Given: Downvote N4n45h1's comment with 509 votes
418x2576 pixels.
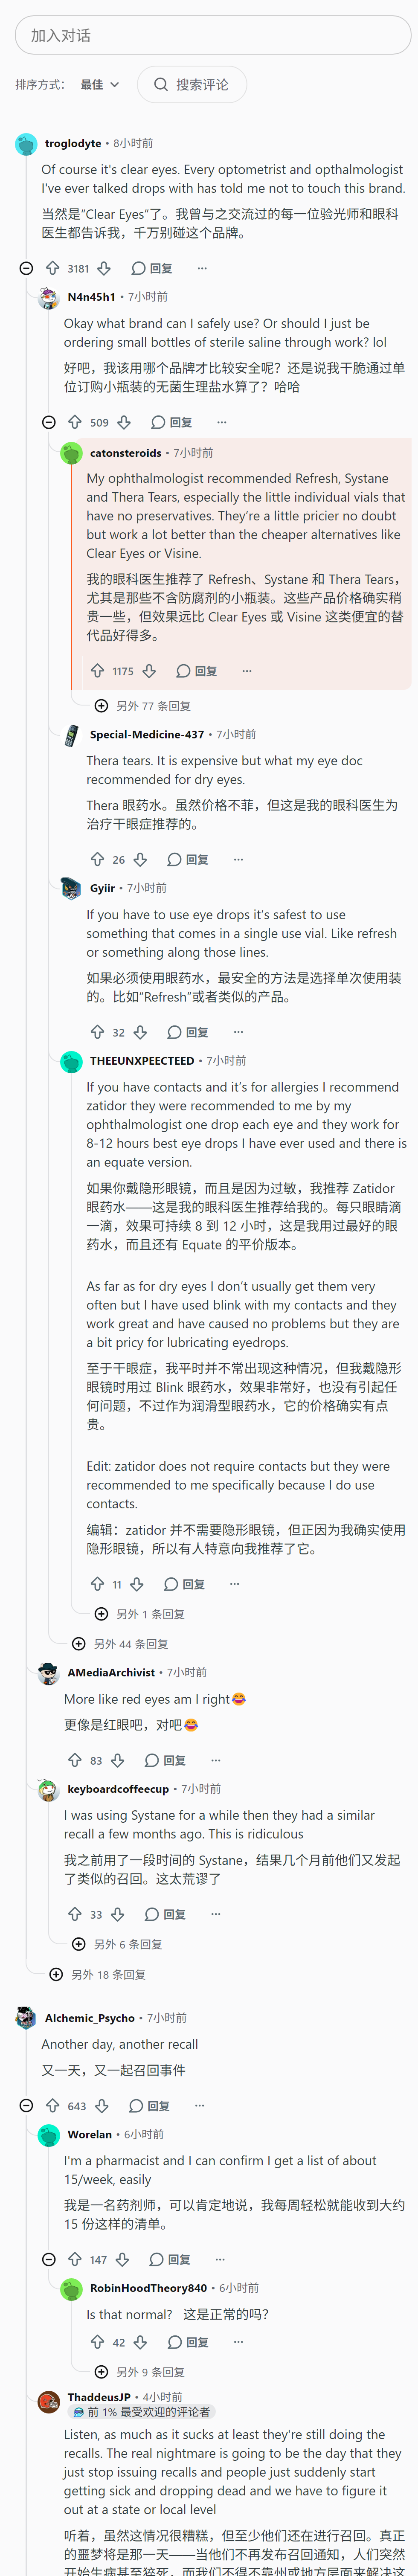Looking at the screenshot, I should coord(124,422).
